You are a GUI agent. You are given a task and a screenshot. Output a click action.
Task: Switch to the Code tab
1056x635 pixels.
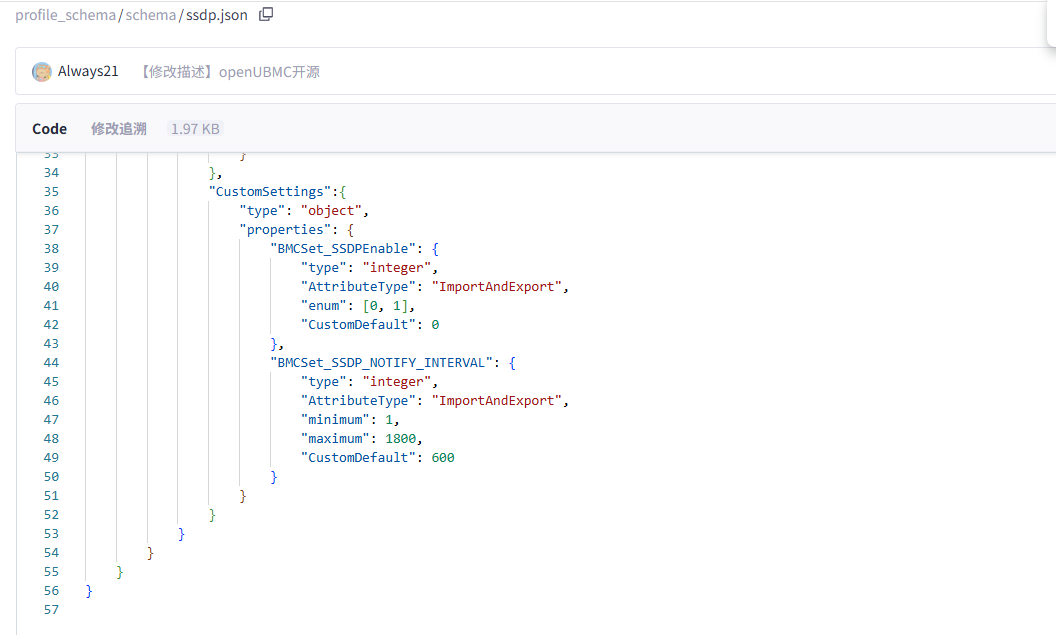(x=49, y=129)
